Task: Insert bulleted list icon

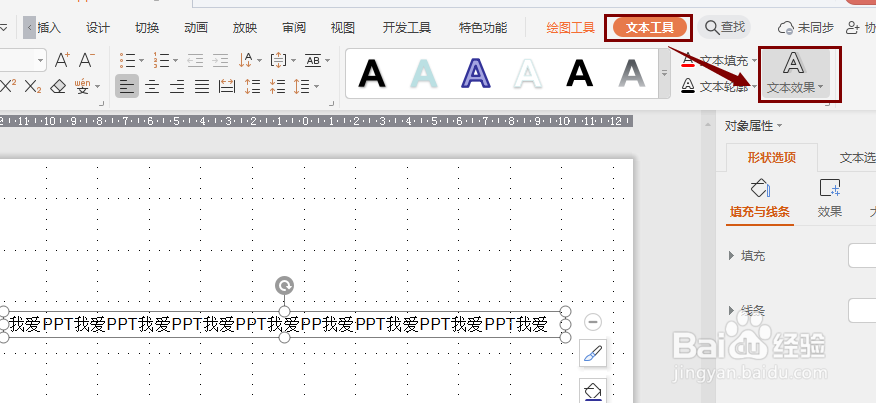Action: pyautogui.click(x=127, y=60)
